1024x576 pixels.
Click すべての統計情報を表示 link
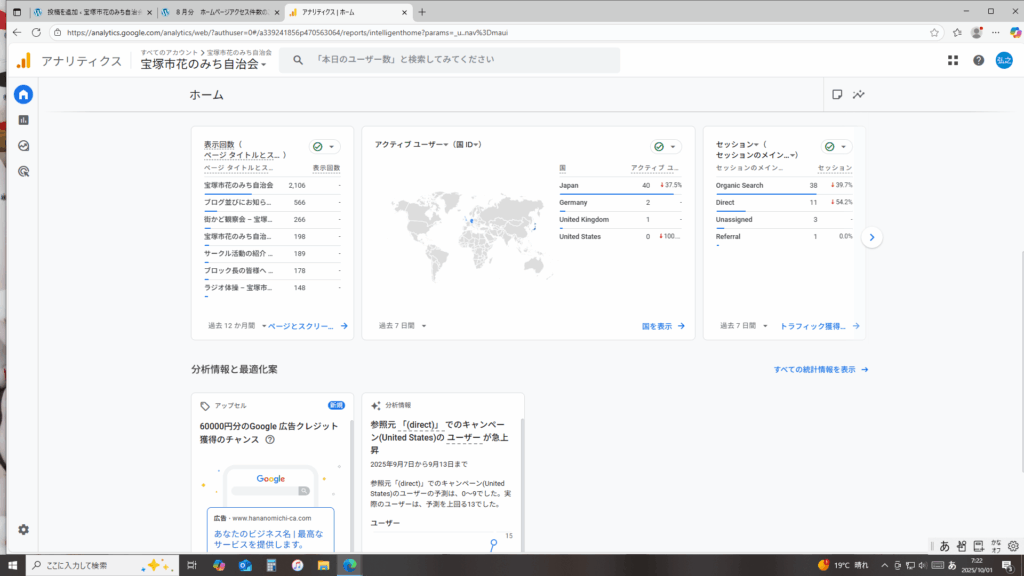(820, 369)
